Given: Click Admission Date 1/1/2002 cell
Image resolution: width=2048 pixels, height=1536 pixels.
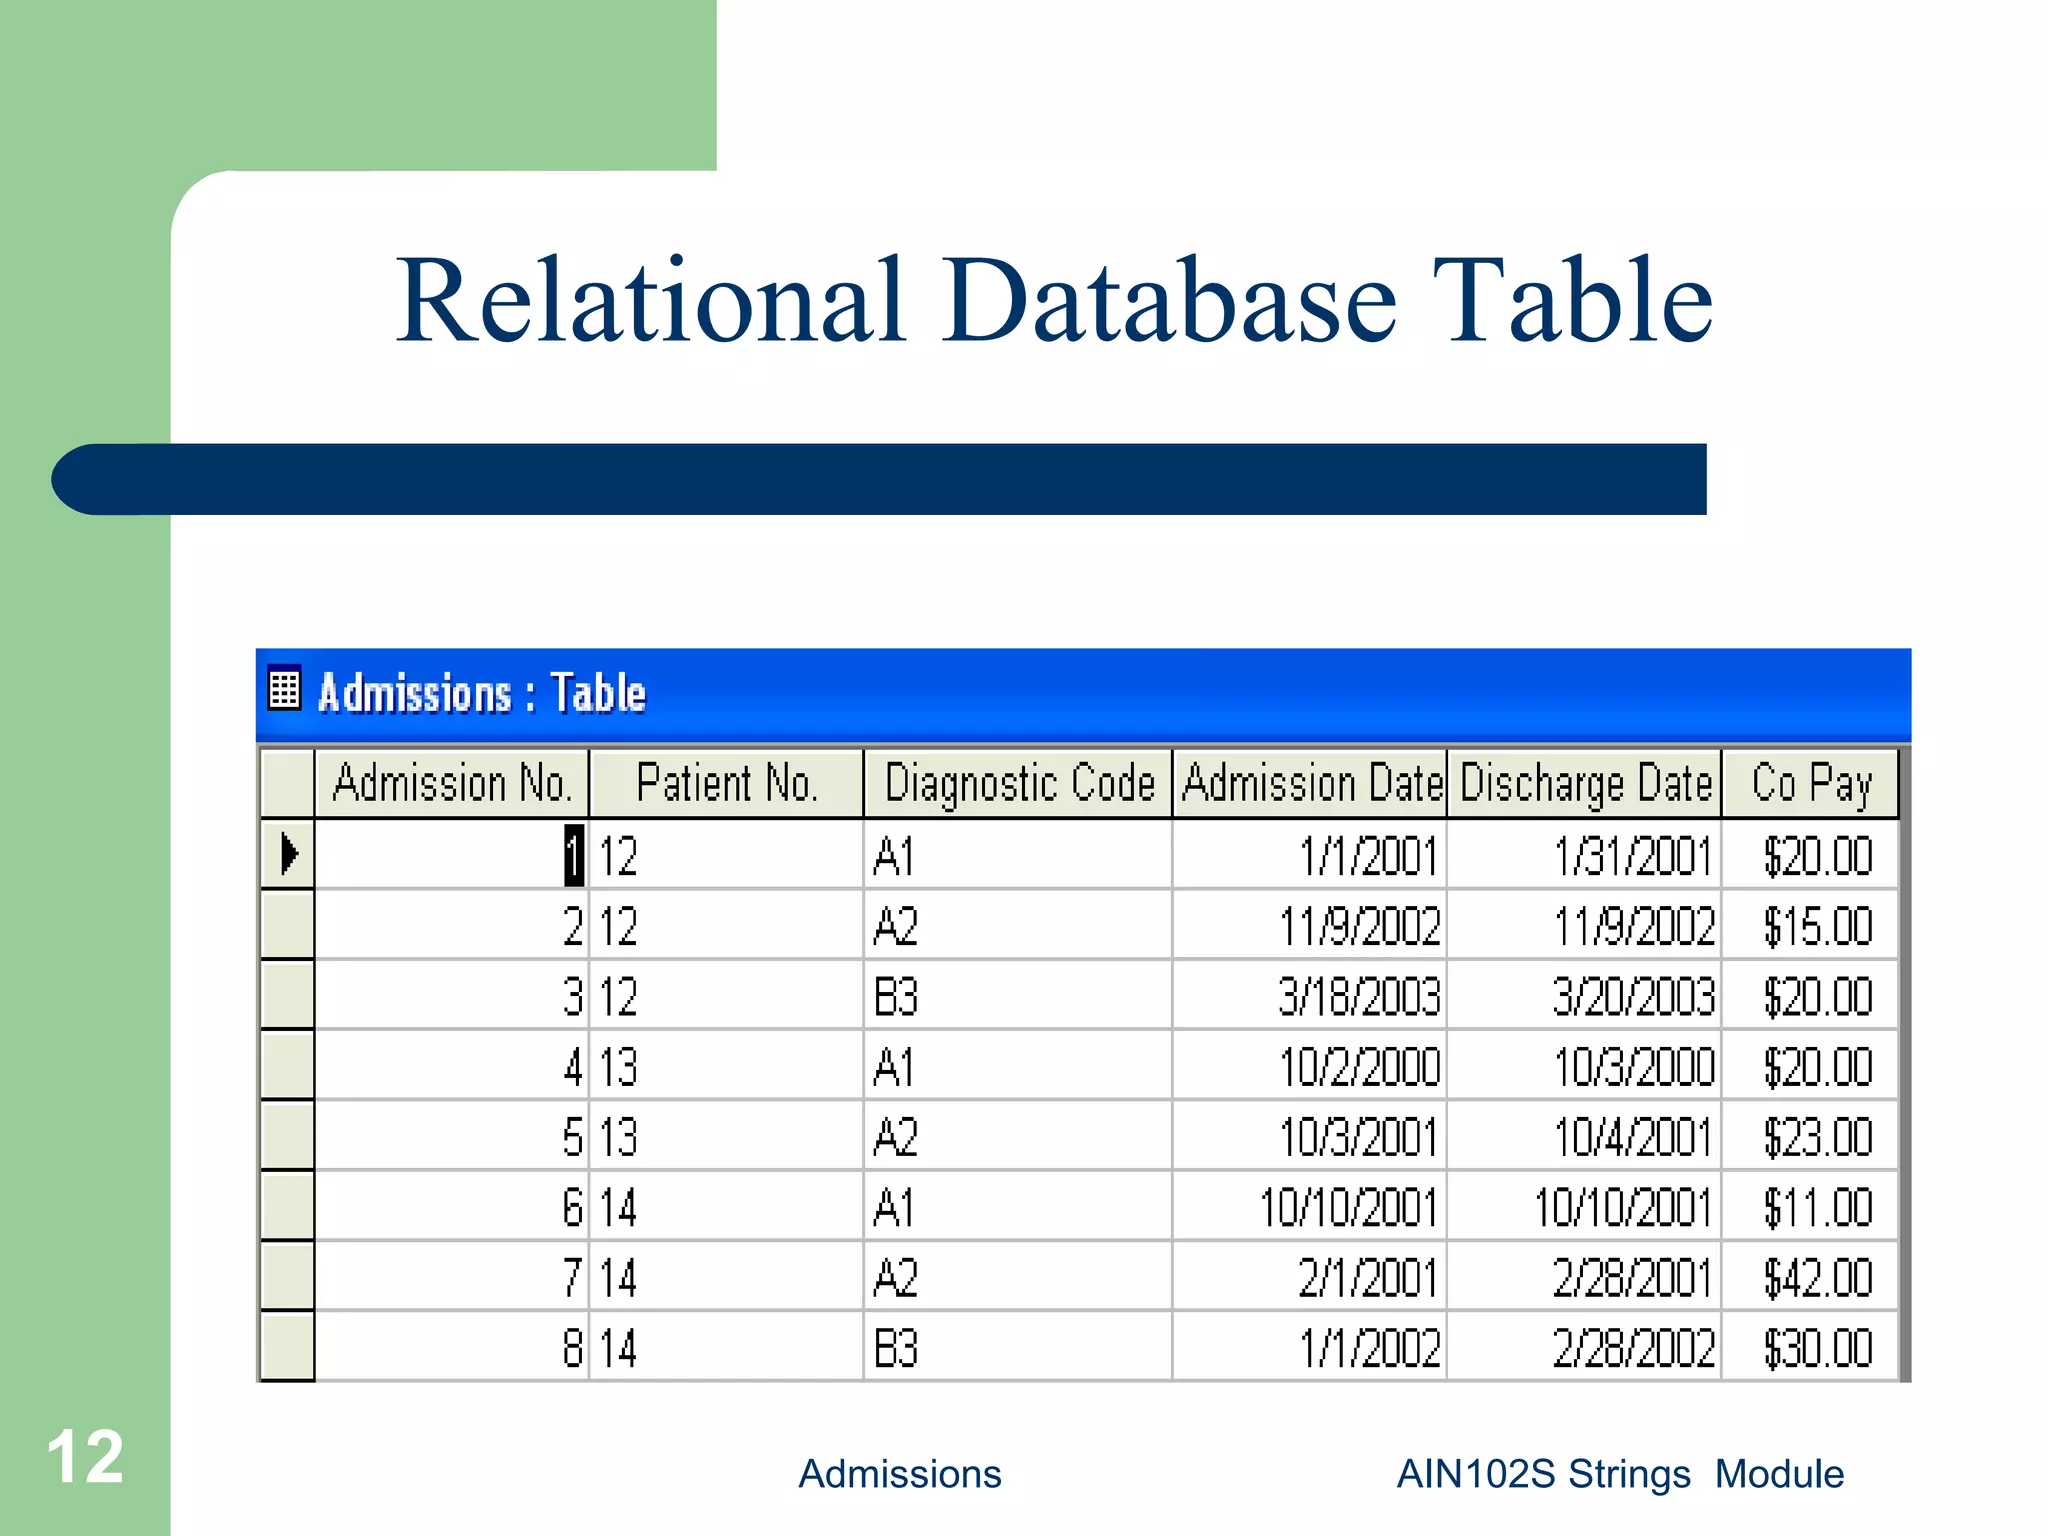Looking at the screenshot, I should (1310, 1347).
